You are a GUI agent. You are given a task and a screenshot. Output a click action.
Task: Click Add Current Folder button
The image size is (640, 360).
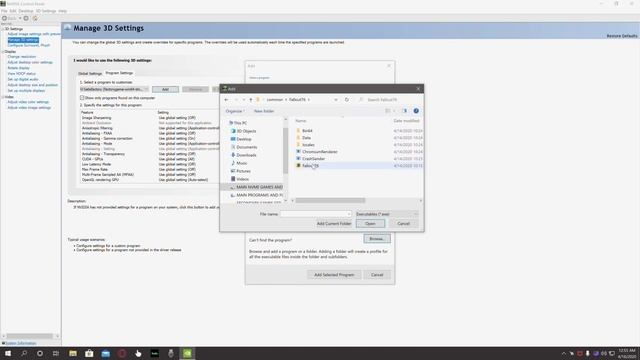(334, 224)
